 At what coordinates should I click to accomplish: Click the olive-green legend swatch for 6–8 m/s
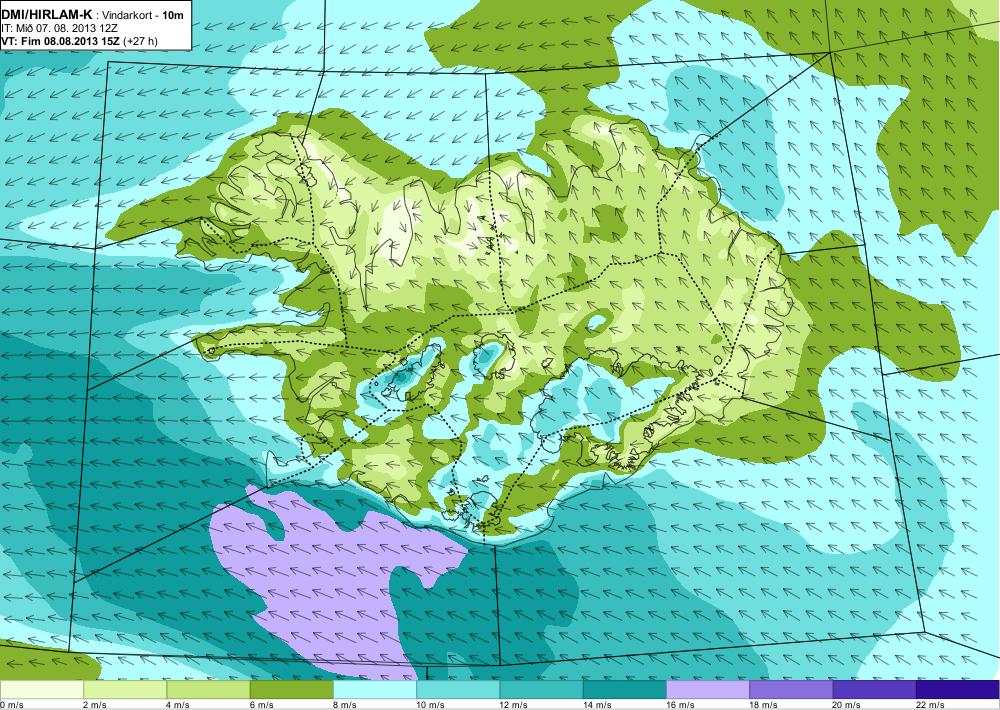coord(291,690)
